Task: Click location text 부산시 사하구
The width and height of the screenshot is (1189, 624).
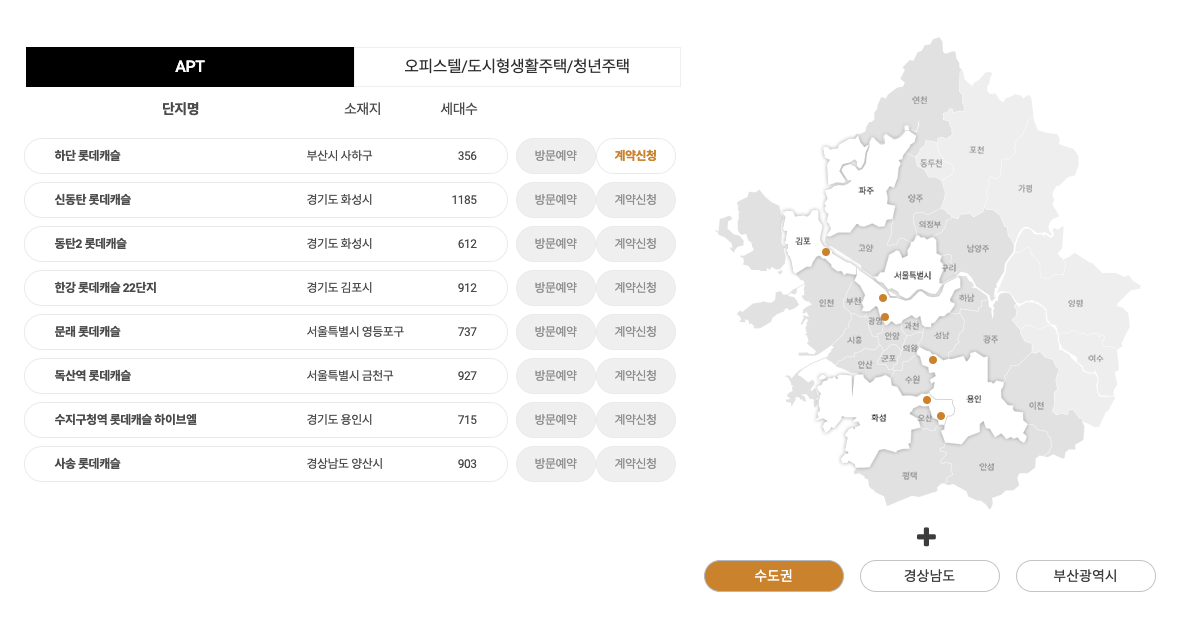Action: pos(340,155)
